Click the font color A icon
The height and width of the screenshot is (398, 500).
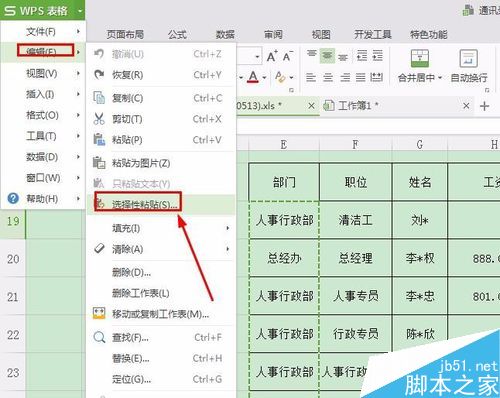click(253, 77)
